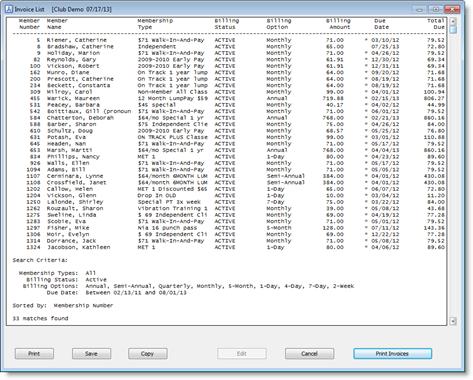Screen dimensions: 473x380
Task: Click member name Scobie, Eva
Action: point(66,221)
